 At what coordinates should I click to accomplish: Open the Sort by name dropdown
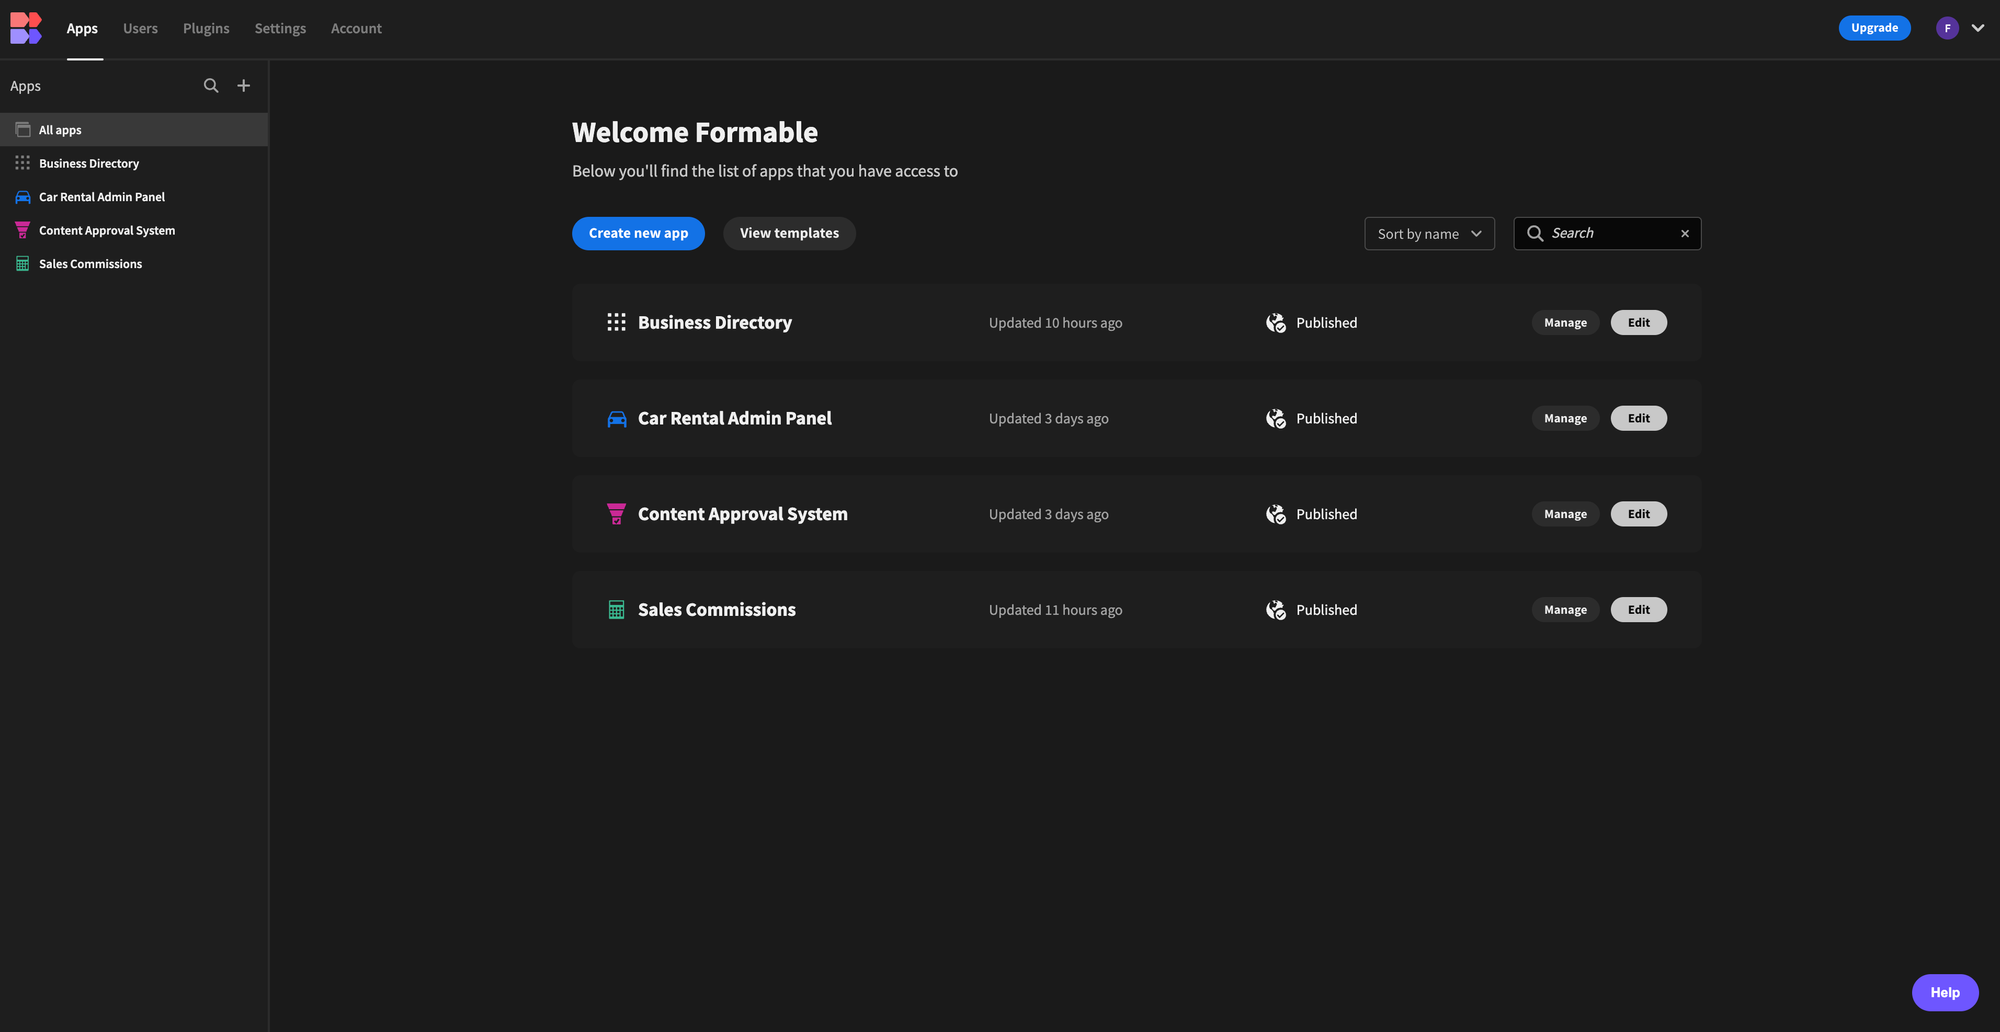[x=1429, y=233]
